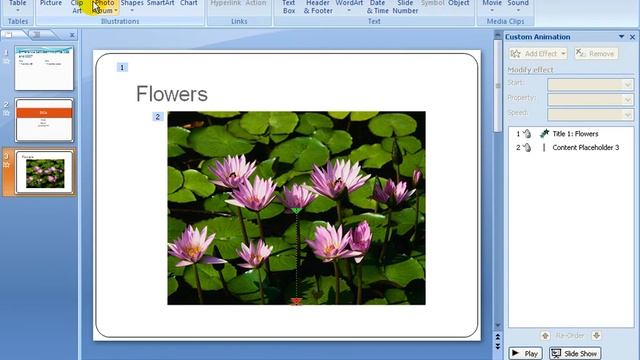Screen dimensions: 640x360
Task: Insert Slide Number
Action: pyautogui.click(x=405, y=7)
